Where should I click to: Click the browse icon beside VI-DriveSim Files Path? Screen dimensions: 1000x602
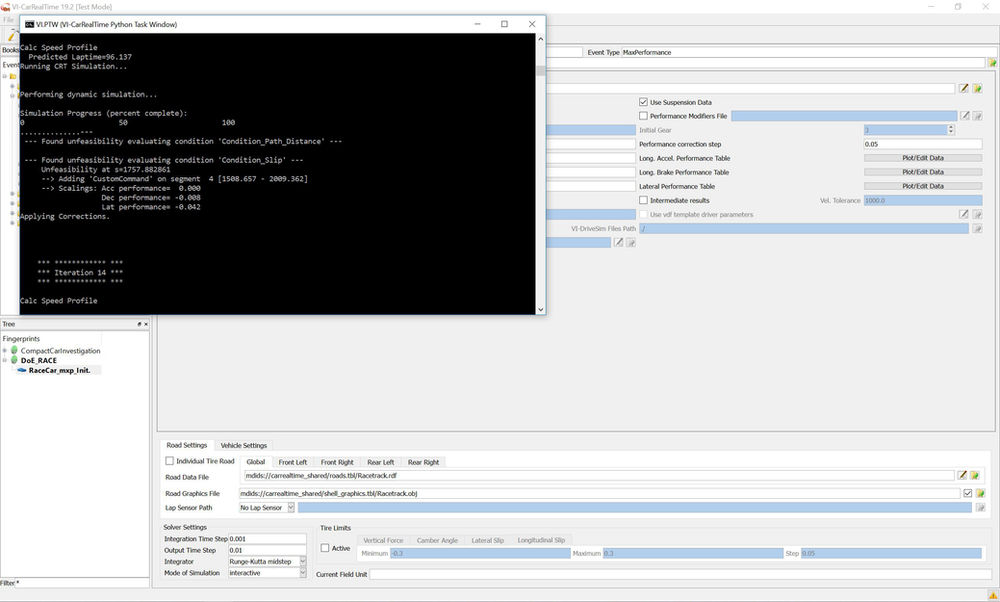[x=978, y=228]
